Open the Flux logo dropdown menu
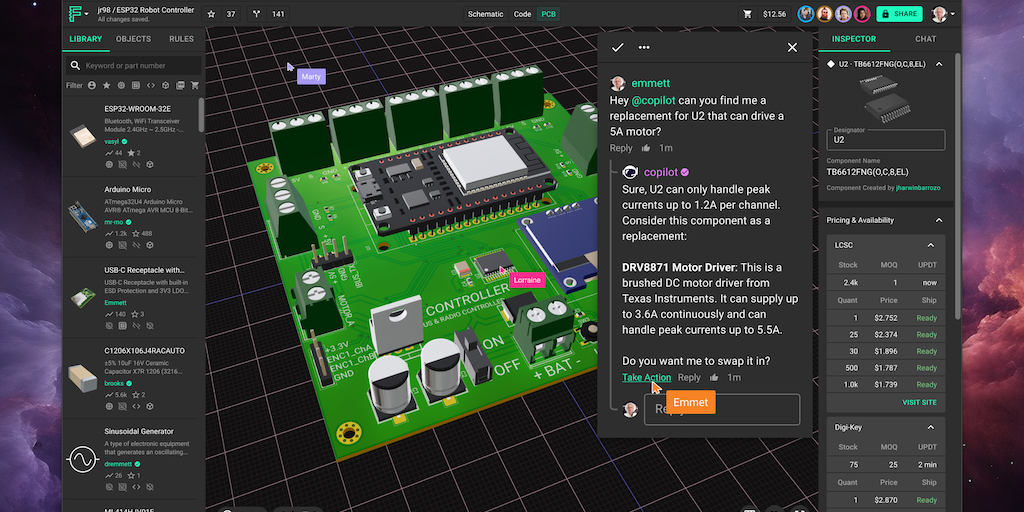Viewport: 1024px width, 512px height. [x=78, y=14]
